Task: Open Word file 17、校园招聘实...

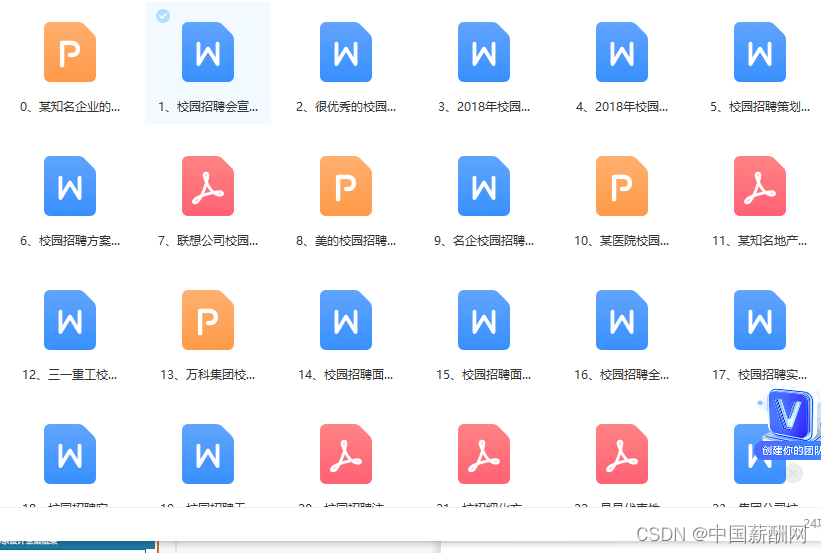Action: (760, 320)
